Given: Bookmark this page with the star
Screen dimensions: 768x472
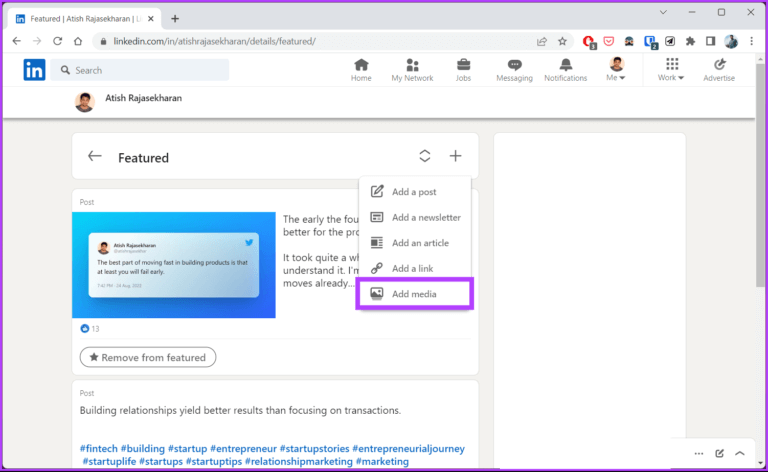Looking at the screenshot, I should [x=562, y=41].
